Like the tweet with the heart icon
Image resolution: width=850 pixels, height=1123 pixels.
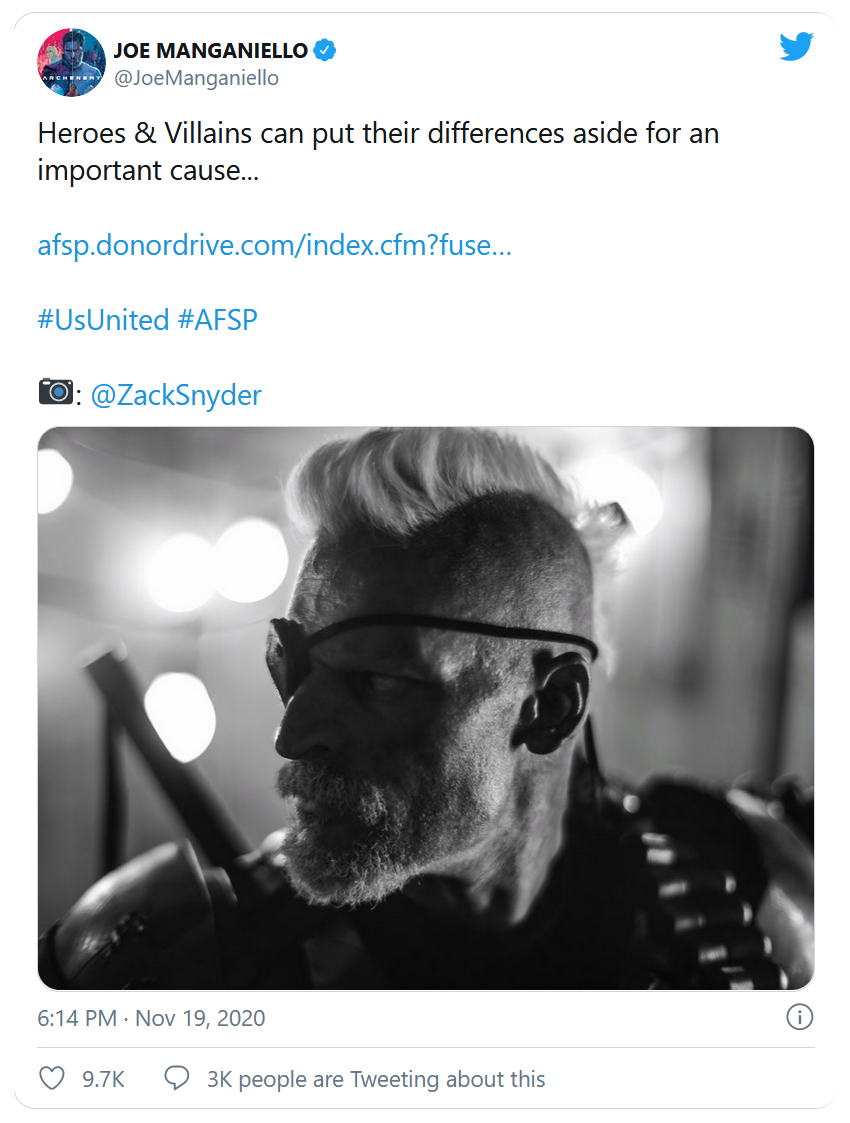(51, 1079)
